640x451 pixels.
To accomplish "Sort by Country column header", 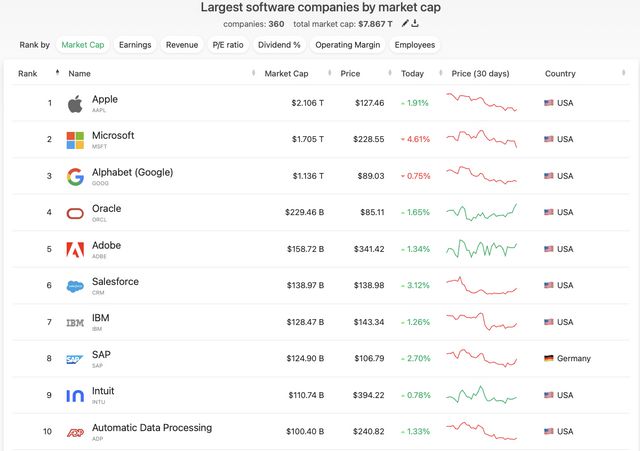I will pyautogui.click(x=560, y=73).
